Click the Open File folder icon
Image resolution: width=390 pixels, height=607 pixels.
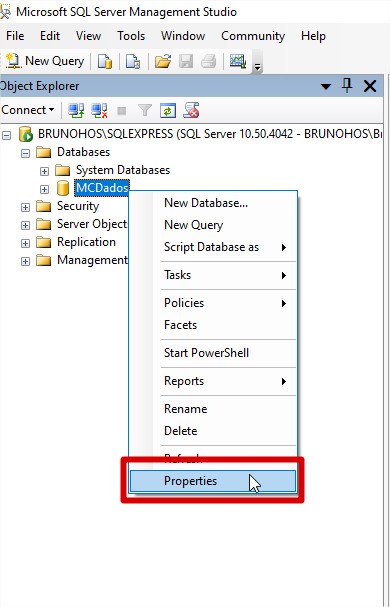(x=163, y=61)
